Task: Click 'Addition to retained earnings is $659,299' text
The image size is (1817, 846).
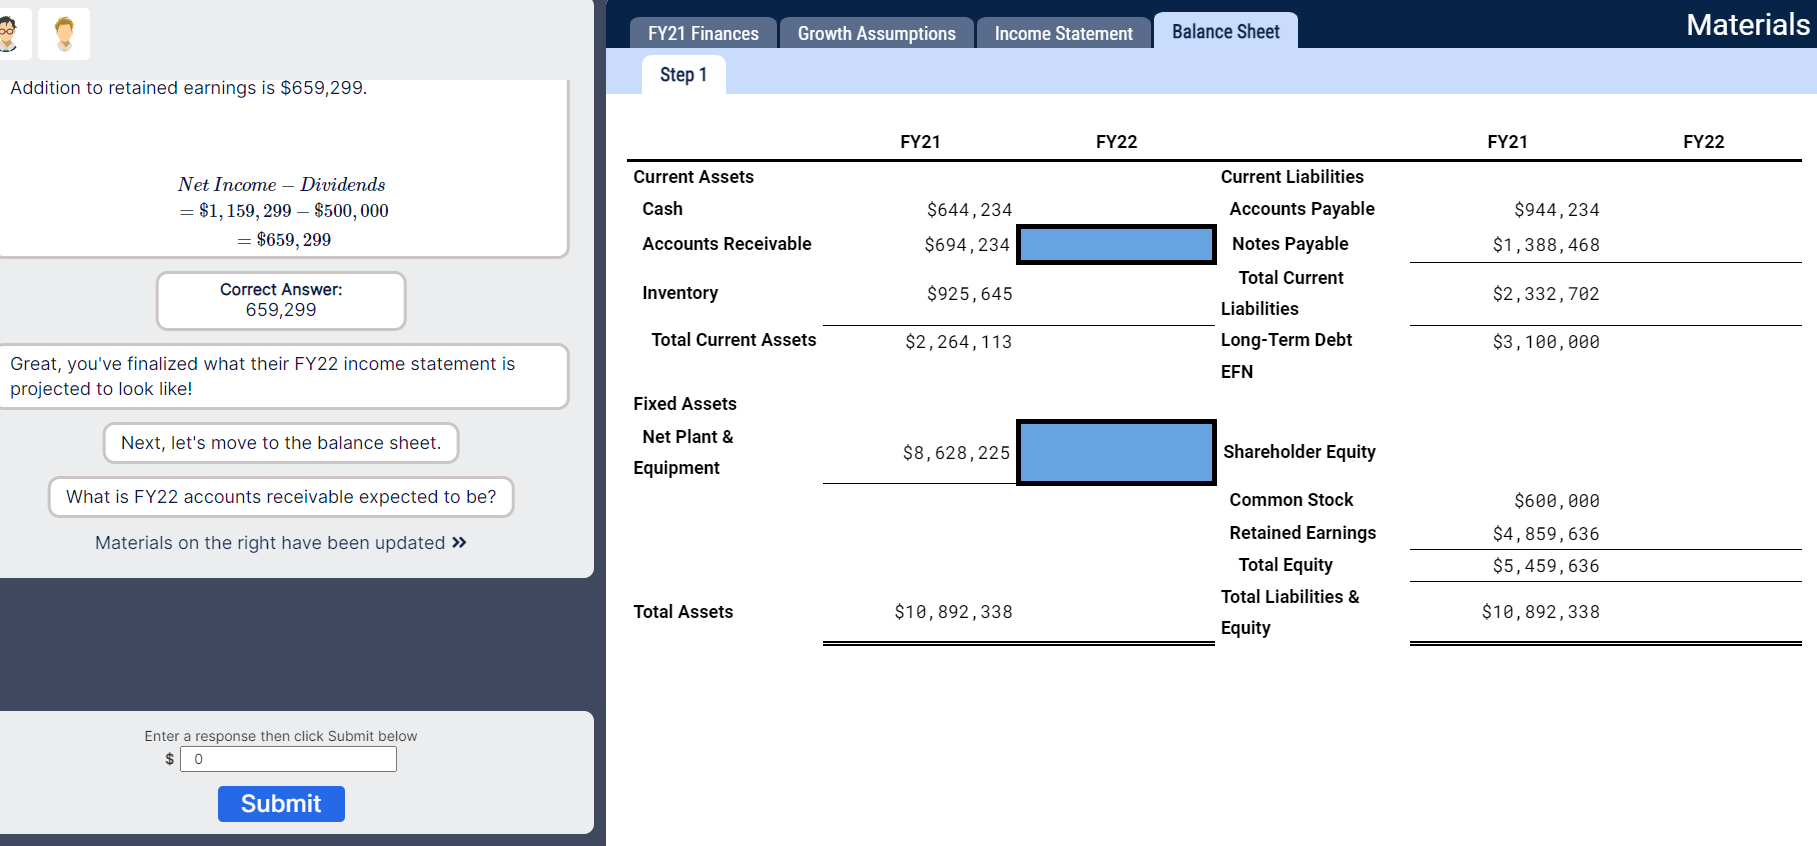Action: pyautogui.click(x=189, y=88)
